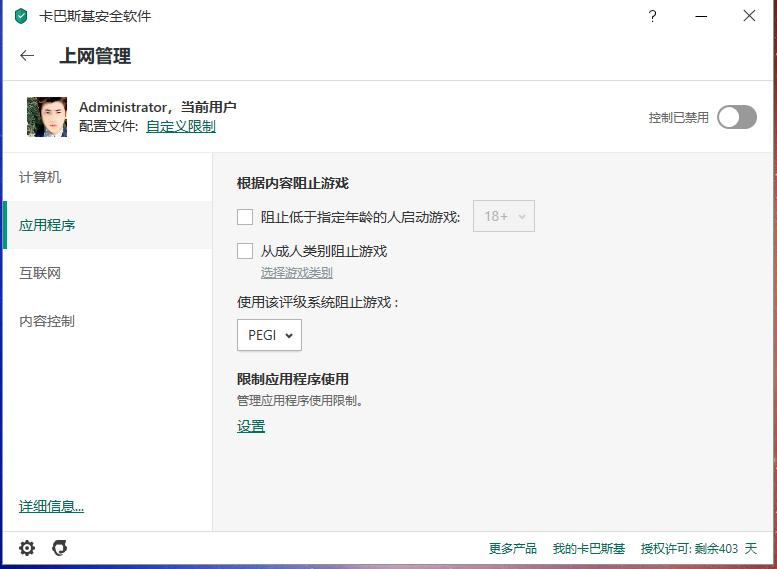Open the PEGI rating system dropdown
Image resolution: width=777 pixels, height=569 pixels.
click(269, 335)
